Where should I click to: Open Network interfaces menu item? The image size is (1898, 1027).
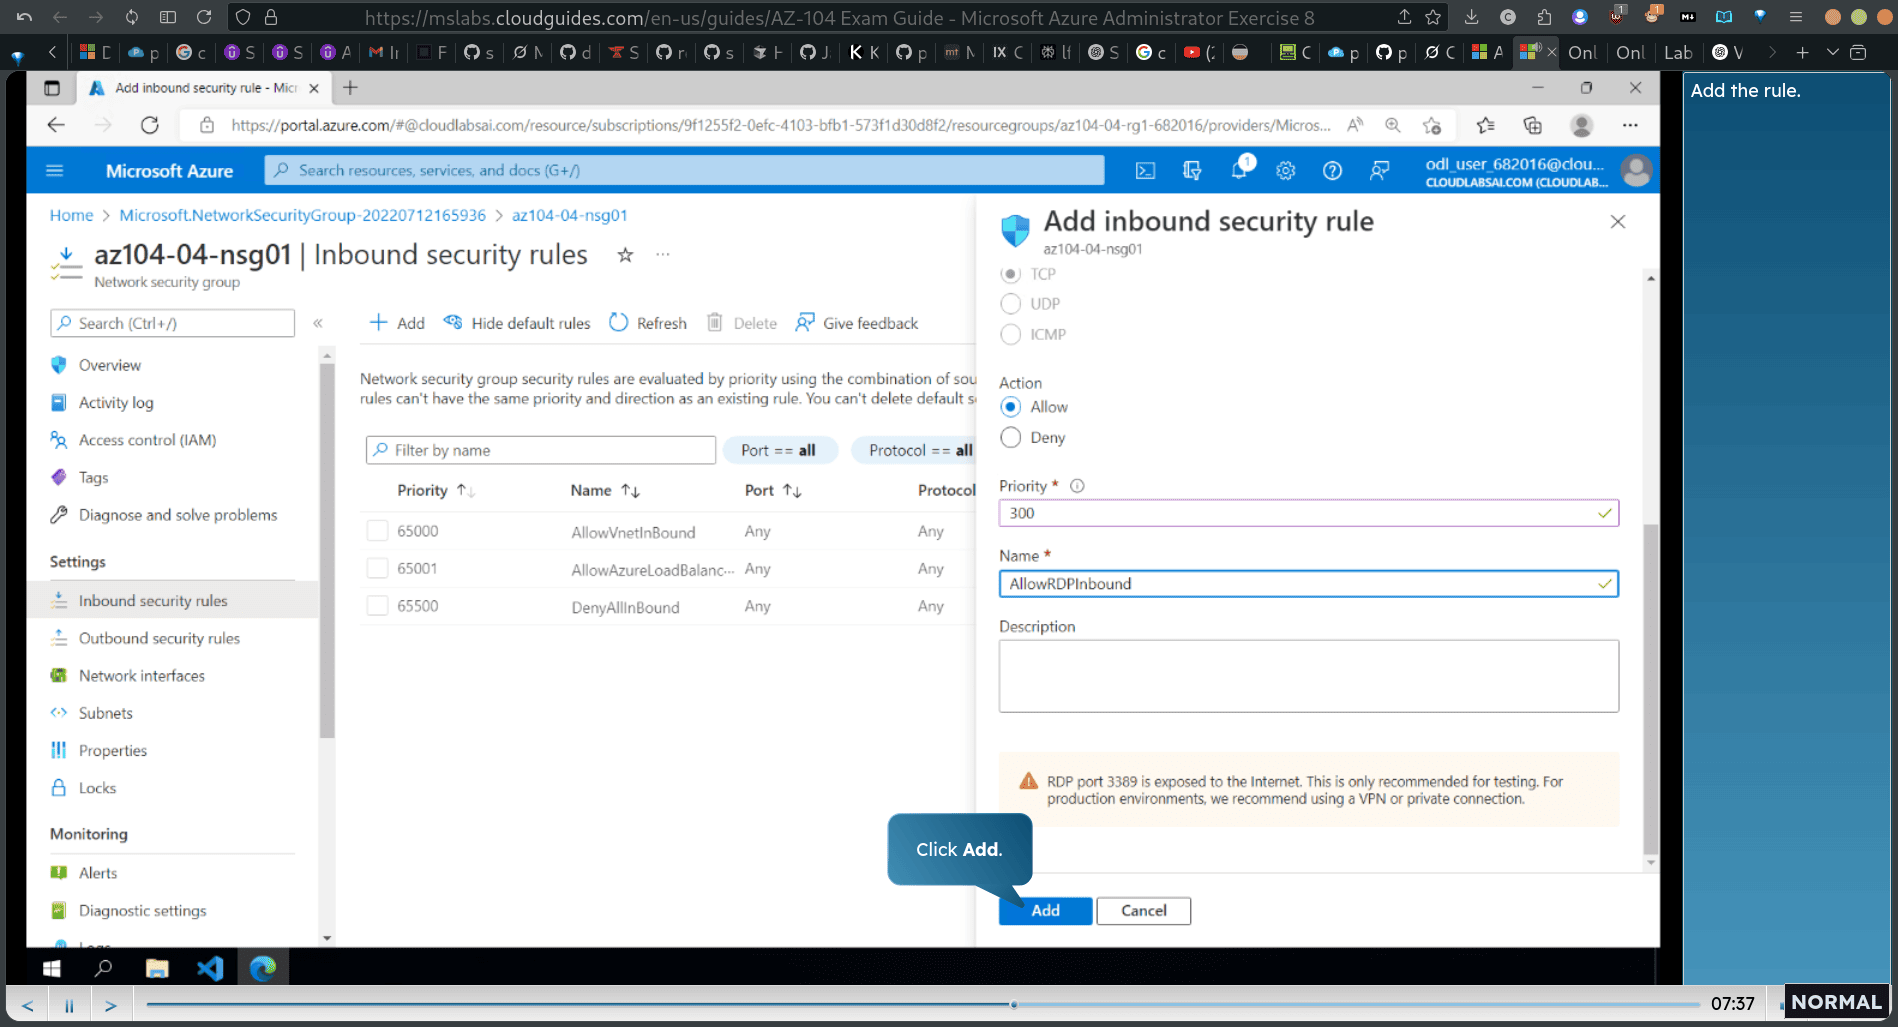coord(142,676)
